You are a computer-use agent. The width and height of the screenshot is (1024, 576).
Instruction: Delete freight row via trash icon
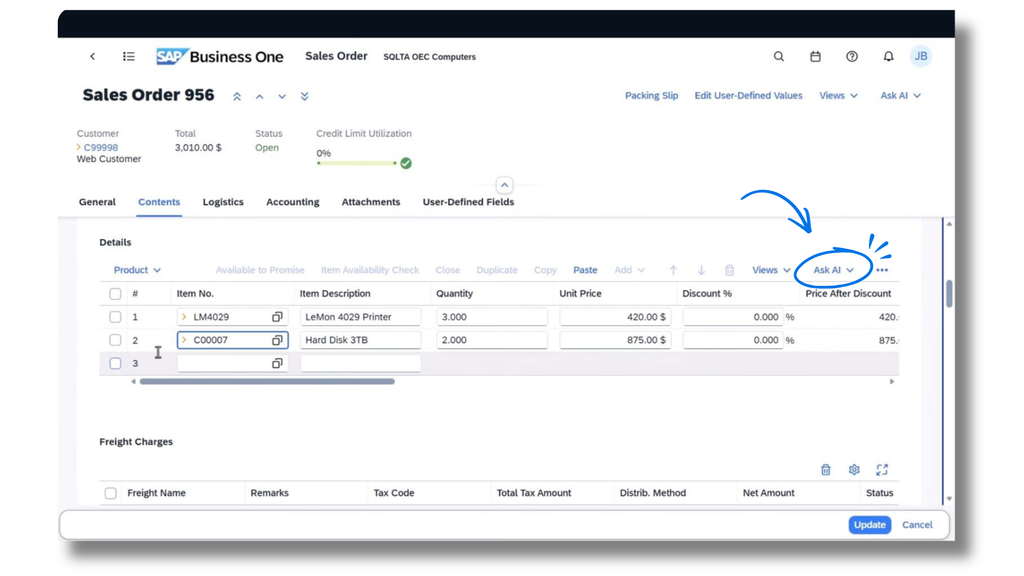pos(825,470)
